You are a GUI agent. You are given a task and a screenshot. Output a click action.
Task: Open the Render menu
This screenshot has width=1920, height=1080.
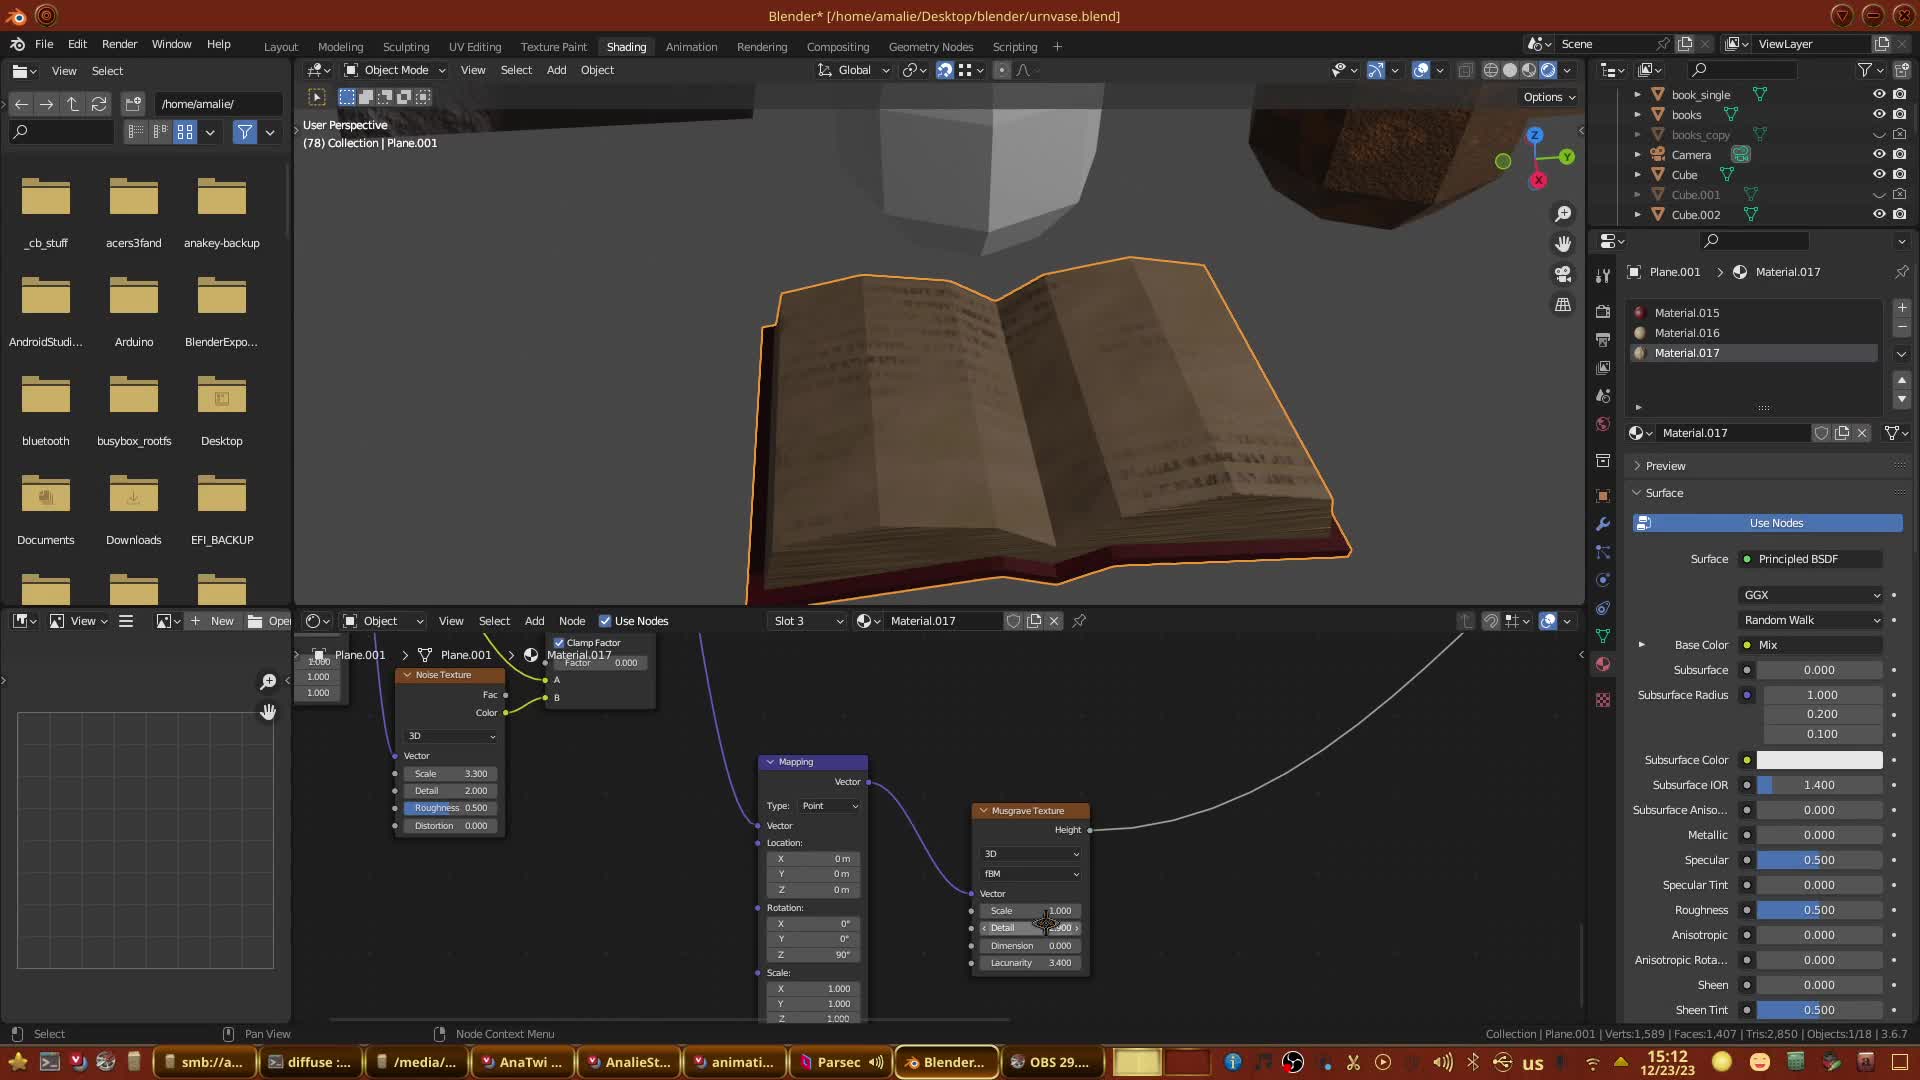point(119,44)
